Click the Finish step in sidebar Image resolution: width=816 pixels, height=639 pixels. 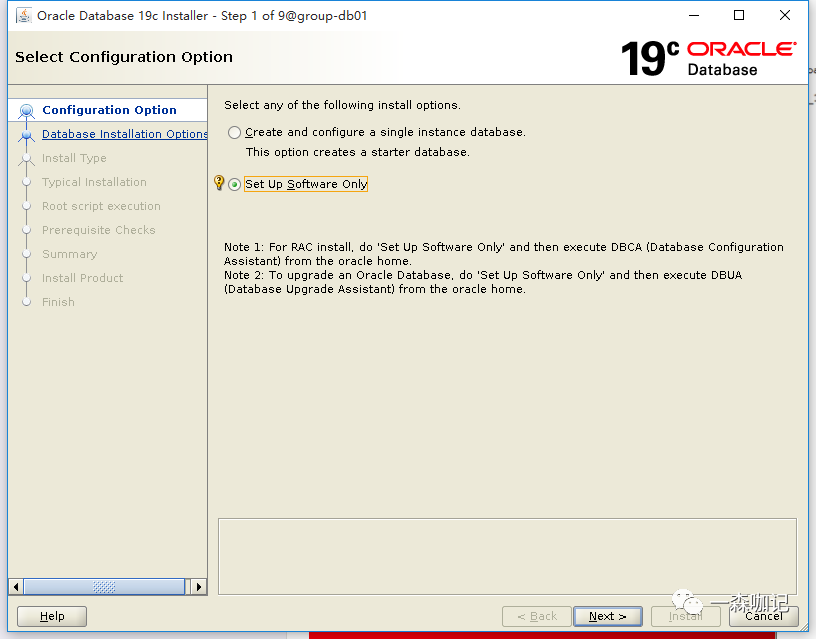58,302
